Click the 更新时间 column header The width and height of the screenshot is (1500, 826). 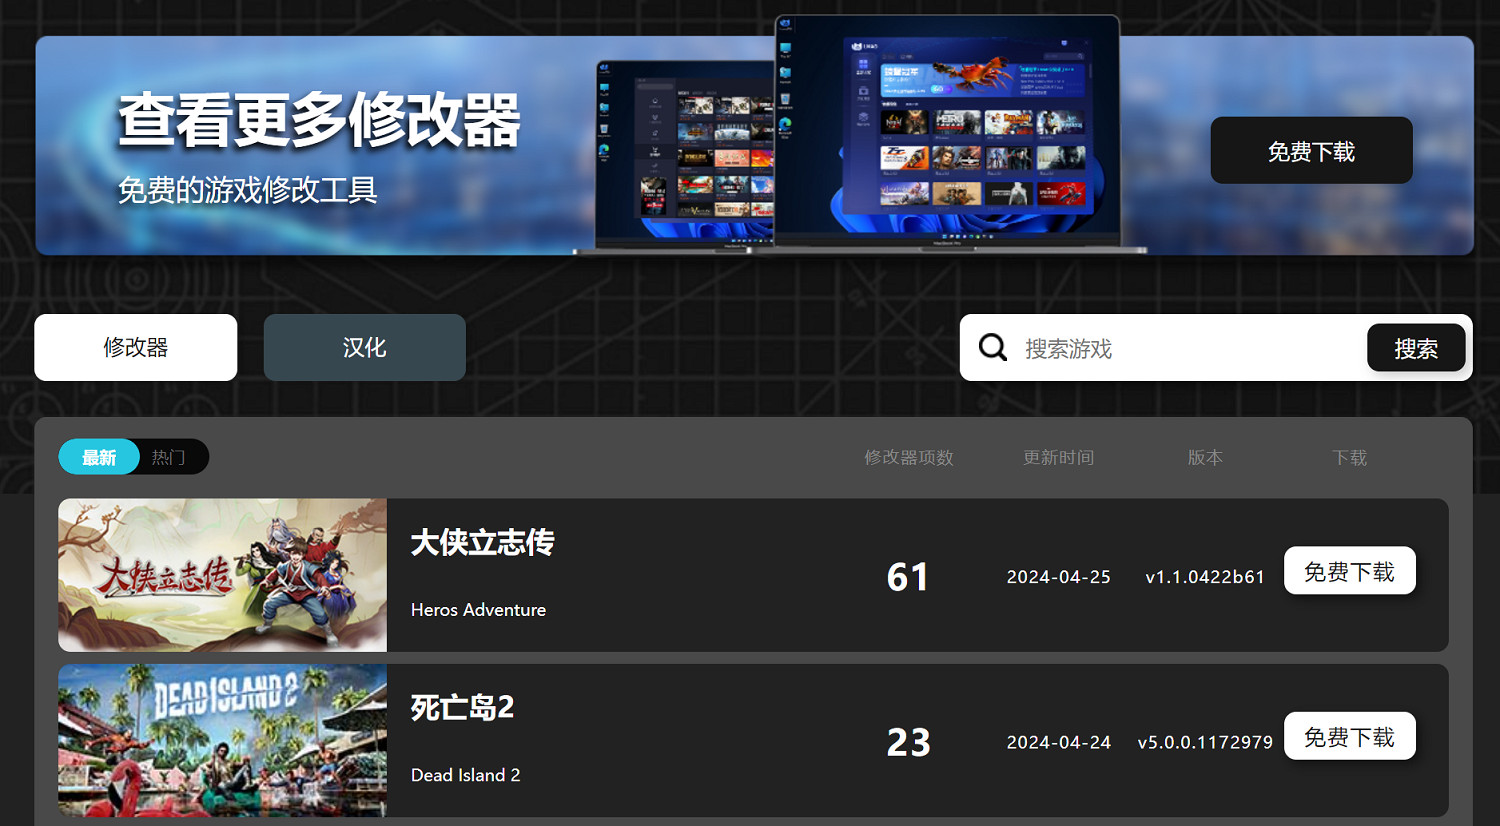point(1058,457)
